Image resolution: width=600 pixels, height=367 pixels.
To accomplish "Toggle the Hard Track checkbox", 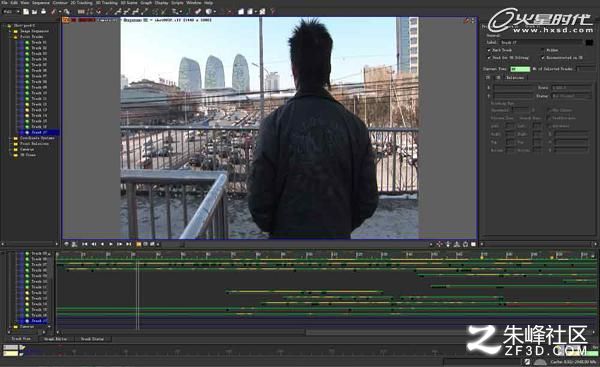I will 489,50.
